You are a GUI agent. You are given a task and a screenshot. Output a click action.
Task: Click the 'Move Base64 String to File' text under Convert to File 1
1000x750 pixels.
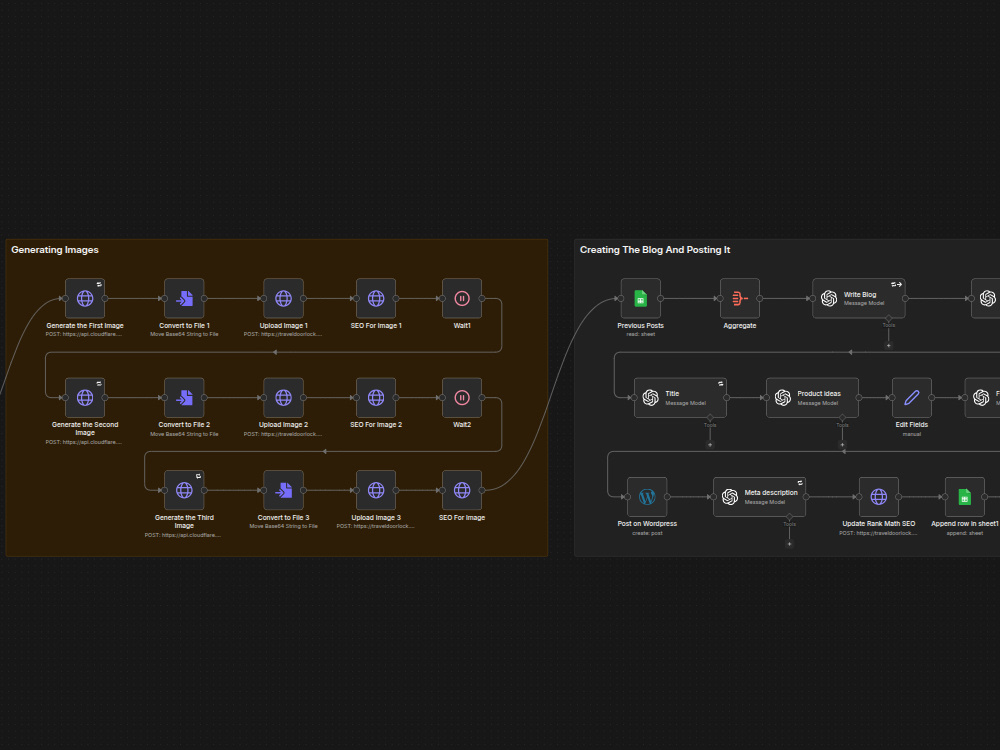[184, 334]
